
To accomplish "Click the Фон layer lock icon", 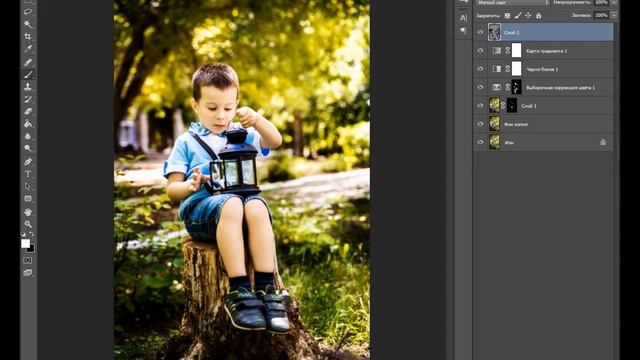I will point(603,142).
